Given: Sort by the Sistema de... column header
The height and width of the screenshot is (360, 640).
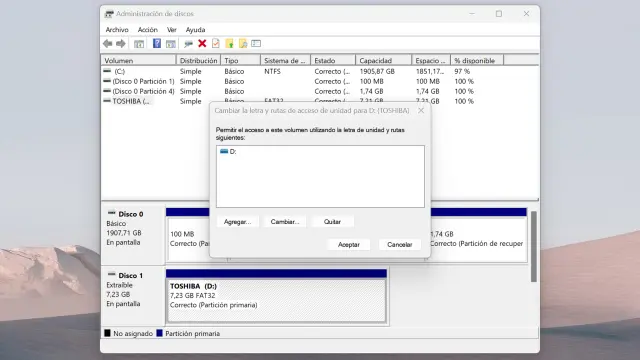Looking at the screenshot, I should (286, 60).
